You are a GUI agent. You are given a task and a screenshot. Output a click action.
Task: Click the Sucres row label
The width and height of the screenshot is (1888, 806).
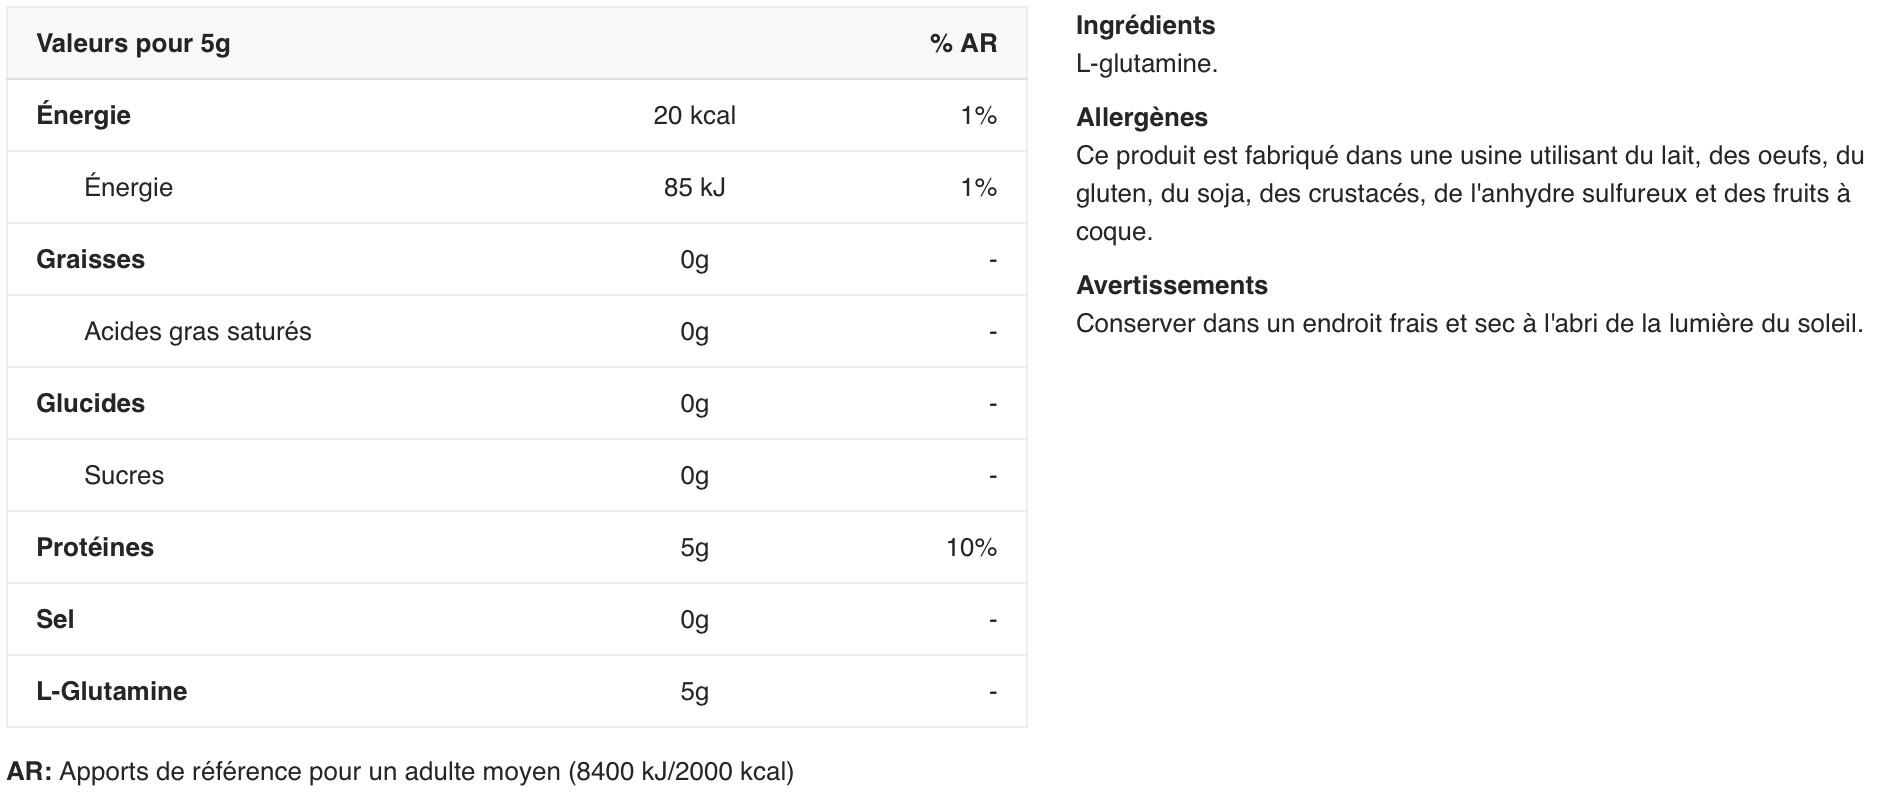pyautogui.click(x=124, y=476)
